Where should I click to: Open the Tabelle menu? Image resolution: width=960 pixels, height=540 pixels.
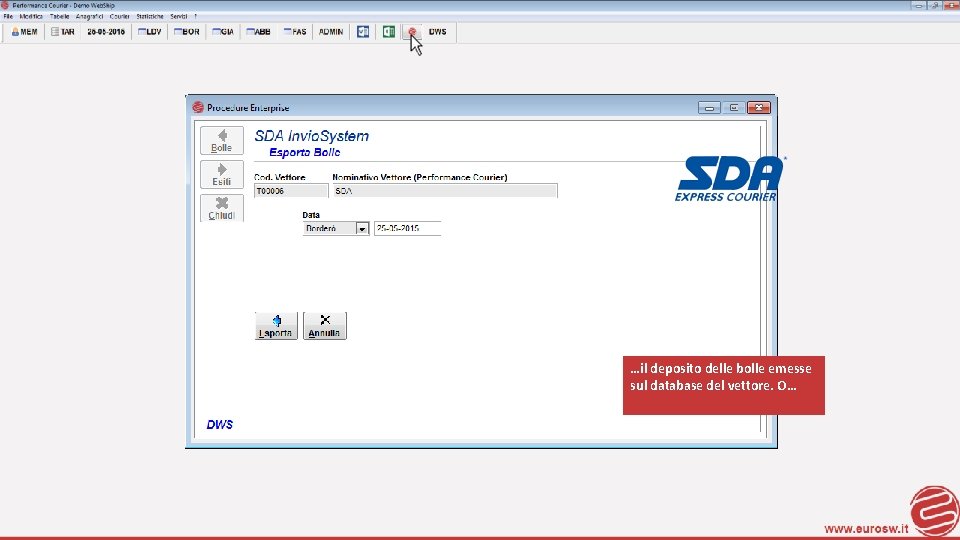coord(59,17)
